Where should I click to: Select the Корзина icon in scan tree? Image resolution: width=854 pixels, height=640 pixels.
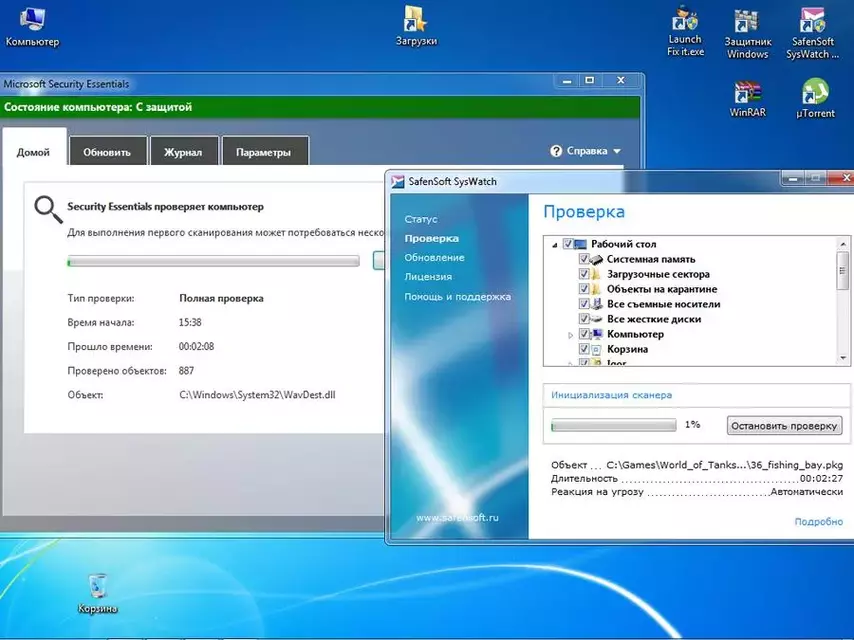pos(596,349)
